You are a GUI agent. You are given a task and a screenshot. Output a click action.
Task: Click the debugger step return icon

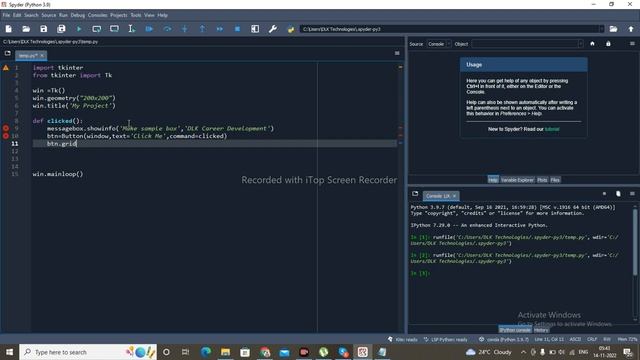point(202,29)
